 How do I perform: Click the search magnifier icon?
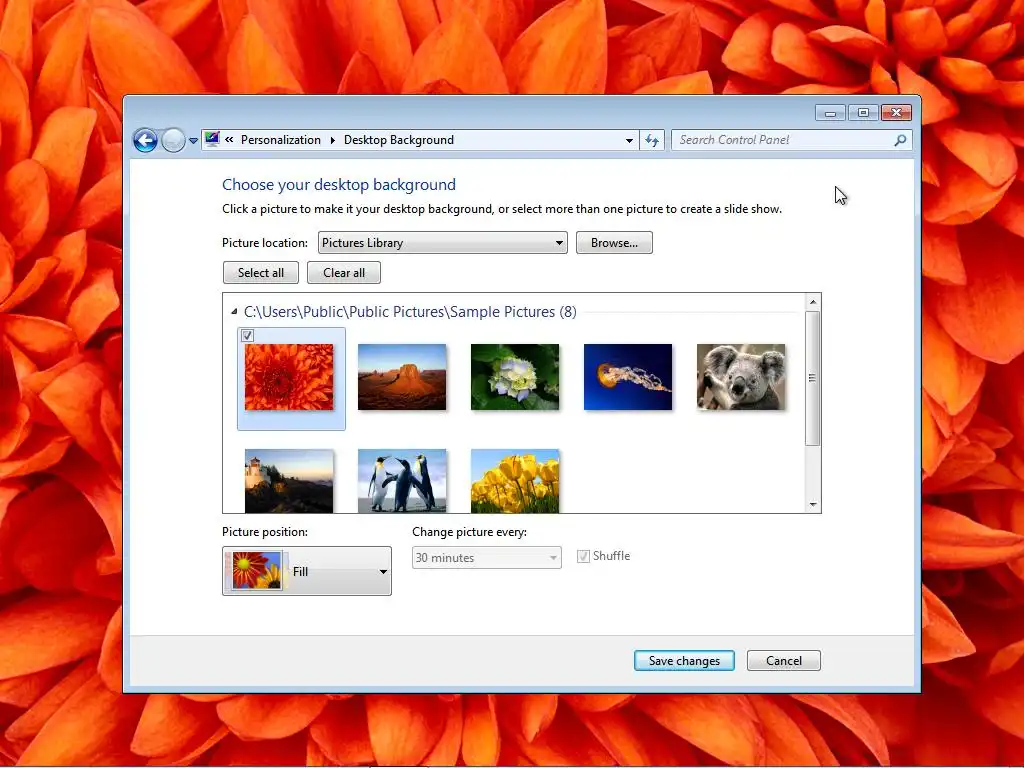tap(900, 140)
